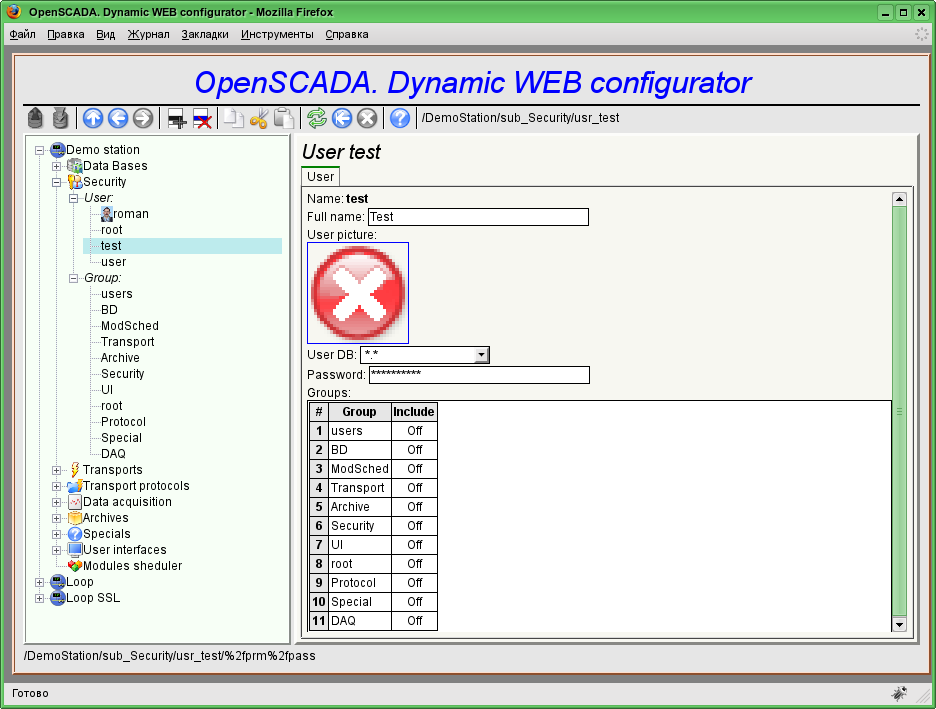936x709 pixels.
Task: Toggle Include for the DAQ group row
Action: pos(414,621)
